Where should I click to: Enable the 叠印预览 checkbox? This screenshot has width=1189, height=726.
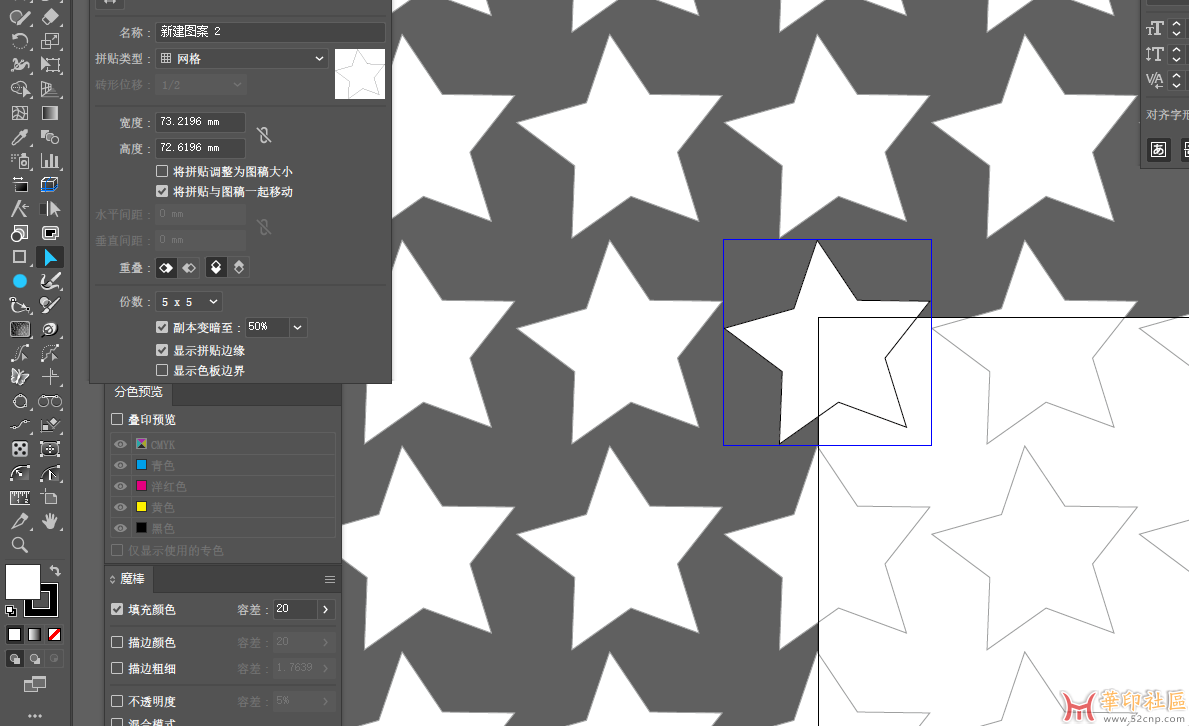(x=117, y=419)
